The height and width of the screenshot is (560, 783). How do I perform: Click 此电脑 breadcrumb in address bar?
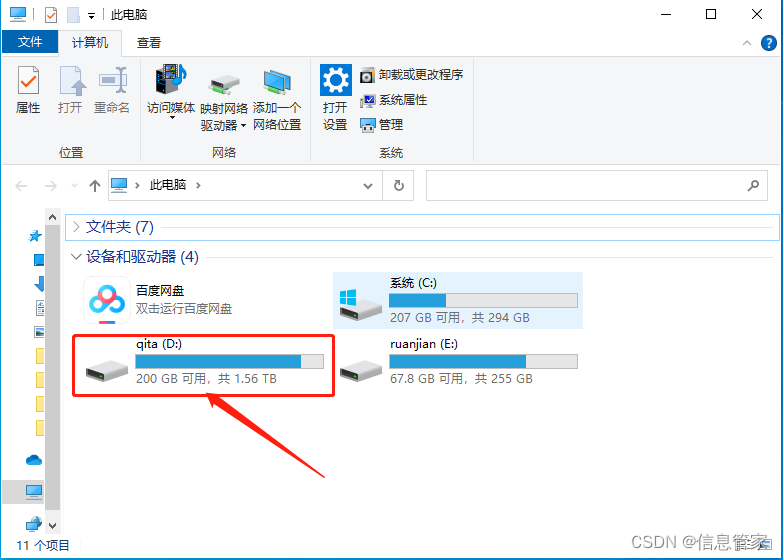(168, 185)
